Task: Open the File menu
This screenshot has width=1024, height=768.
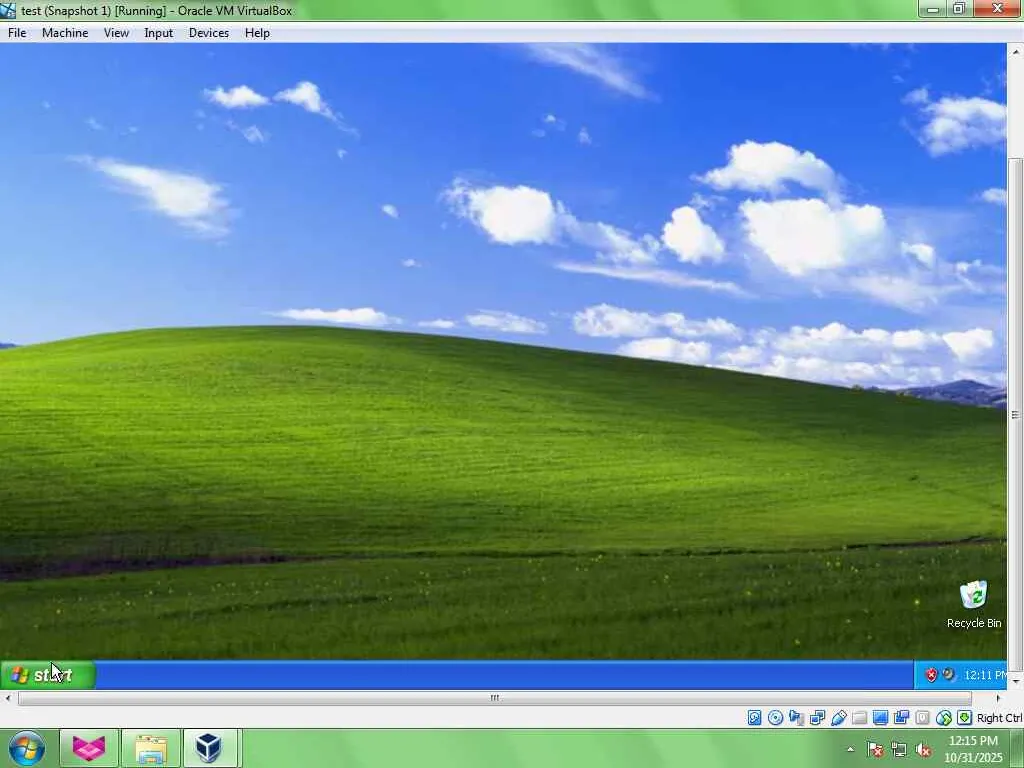Action: click(17, 33)
